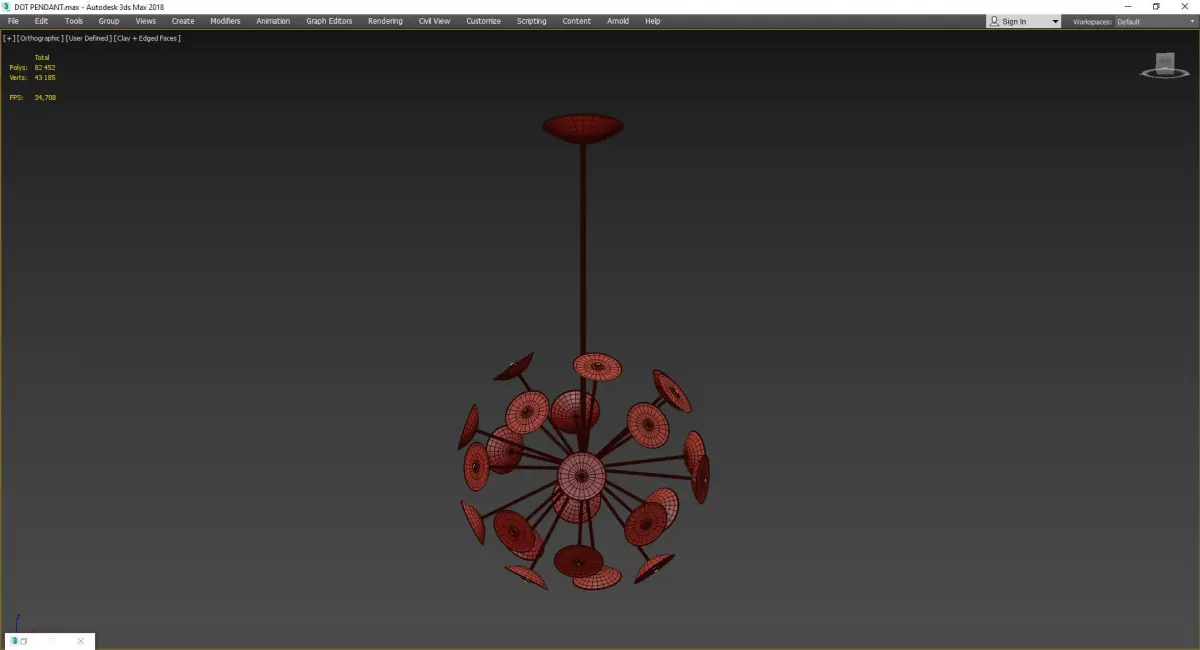Open the Rendering menu
This screenshot has height=650, width=1200.
coord(385,21)
